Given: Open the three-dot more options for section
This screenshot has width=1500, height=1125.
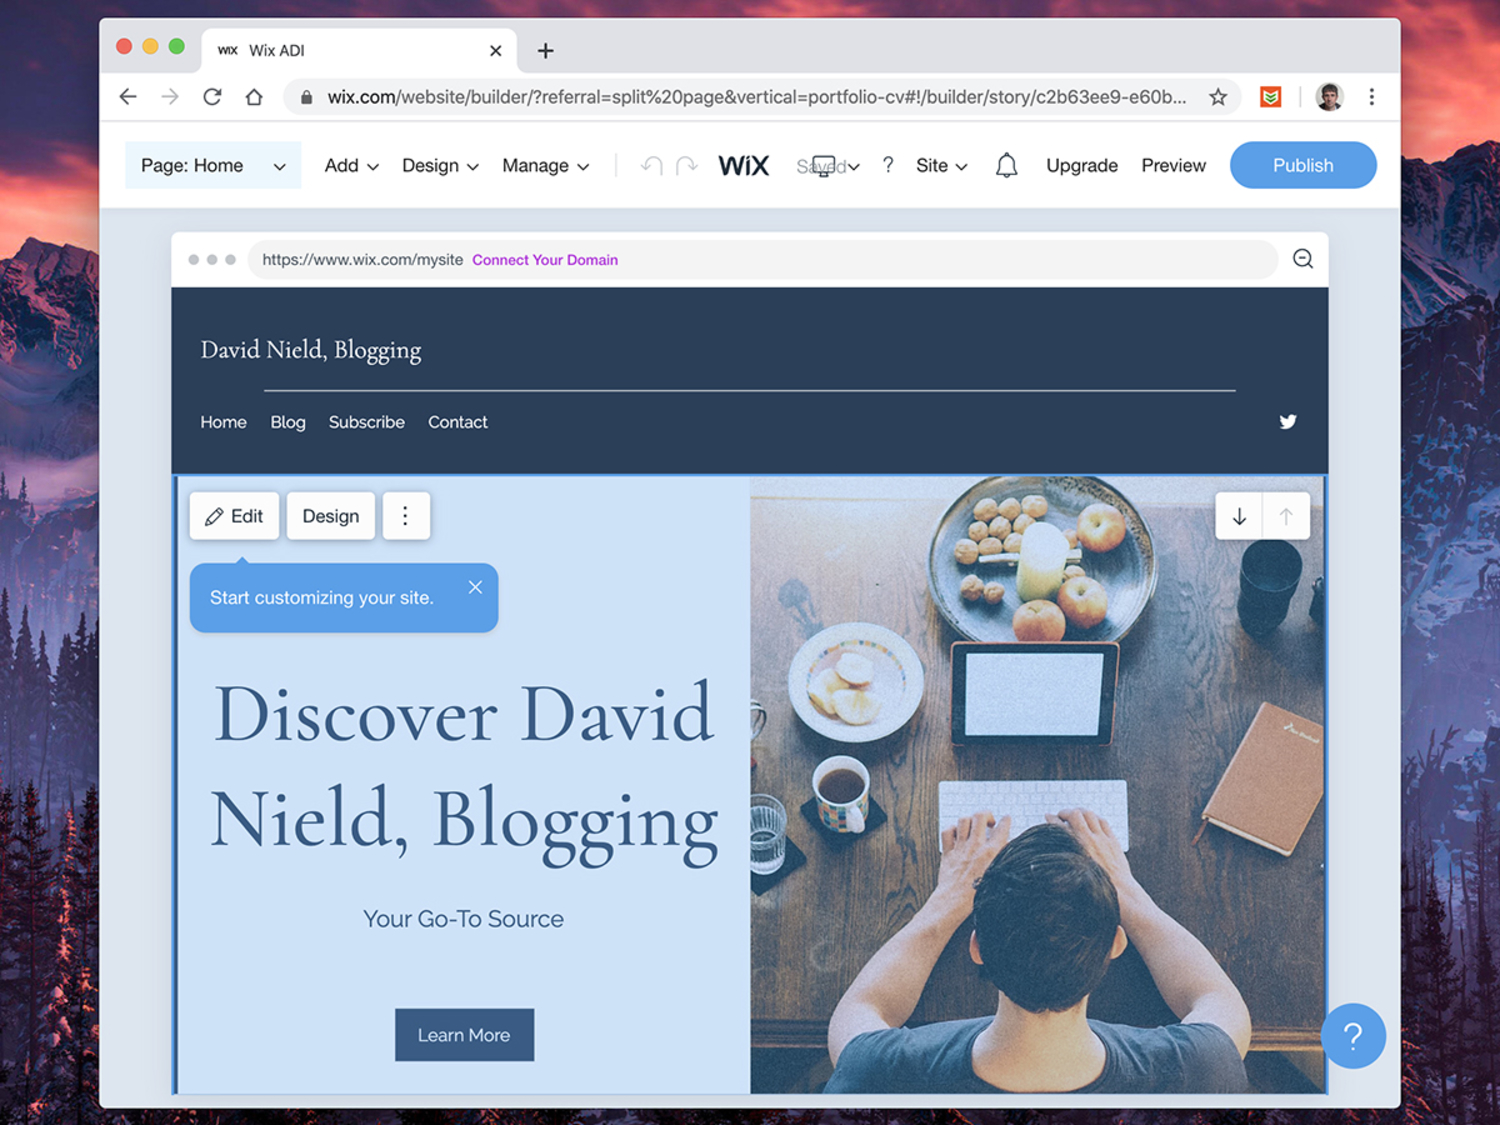Looking at the screenshot, I should [x=405, y=516].
